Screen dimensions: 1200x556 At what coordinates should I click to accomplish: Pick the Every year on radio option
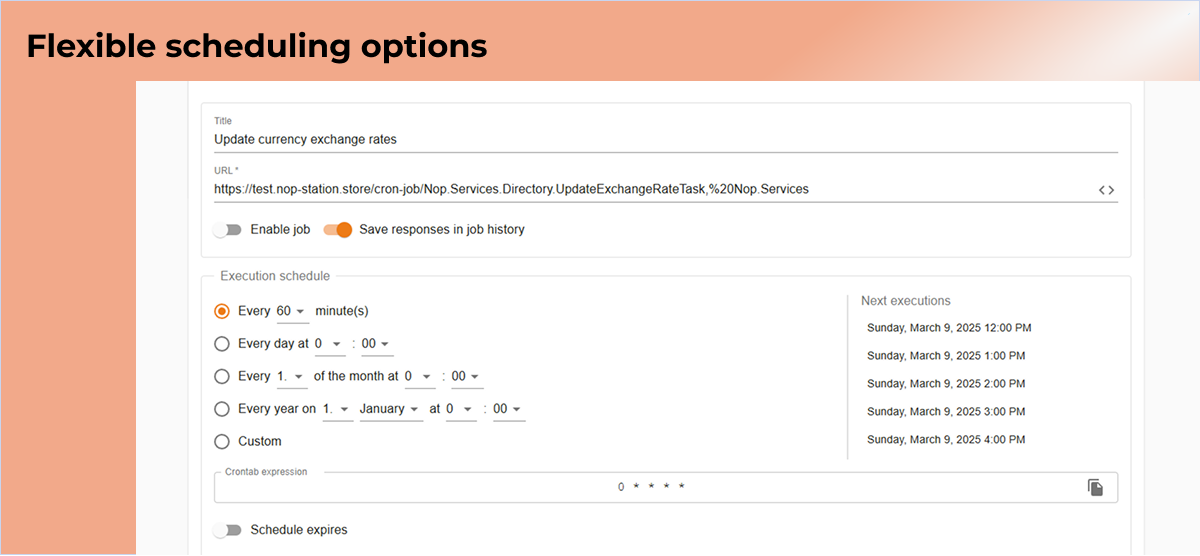(222, 409)
